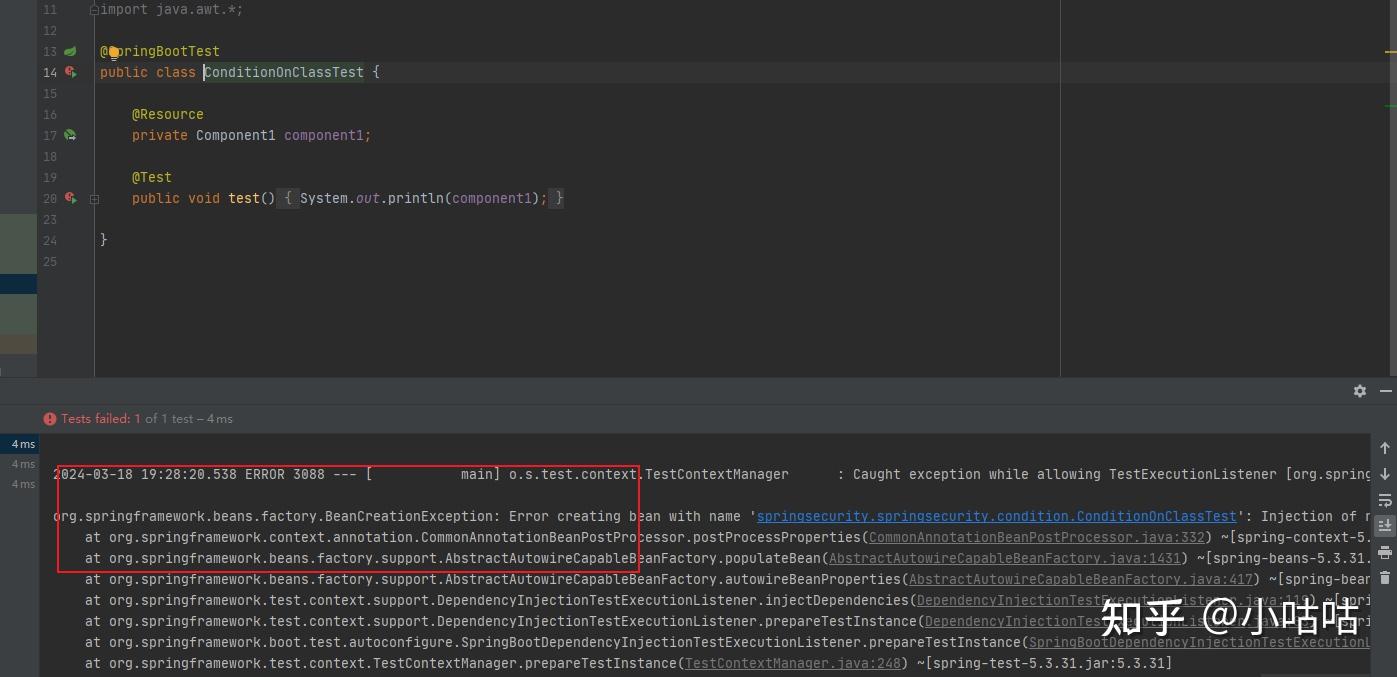Open TestContextManager.java:248 link

(x=795, y=663)
